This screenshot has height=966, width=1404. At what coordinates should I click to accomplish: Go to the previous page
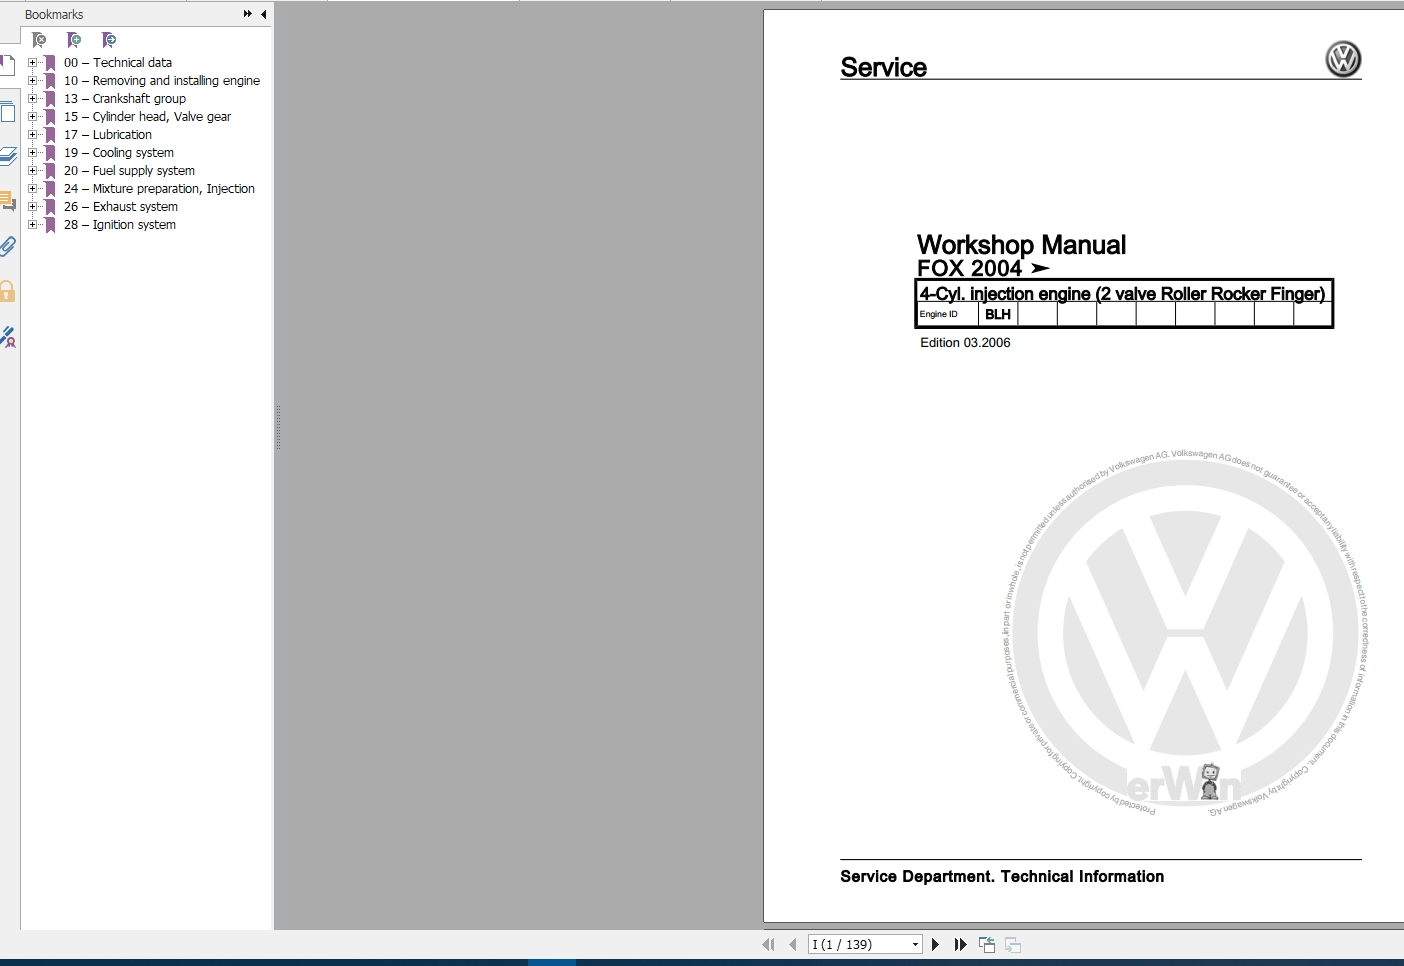point(793,944)
